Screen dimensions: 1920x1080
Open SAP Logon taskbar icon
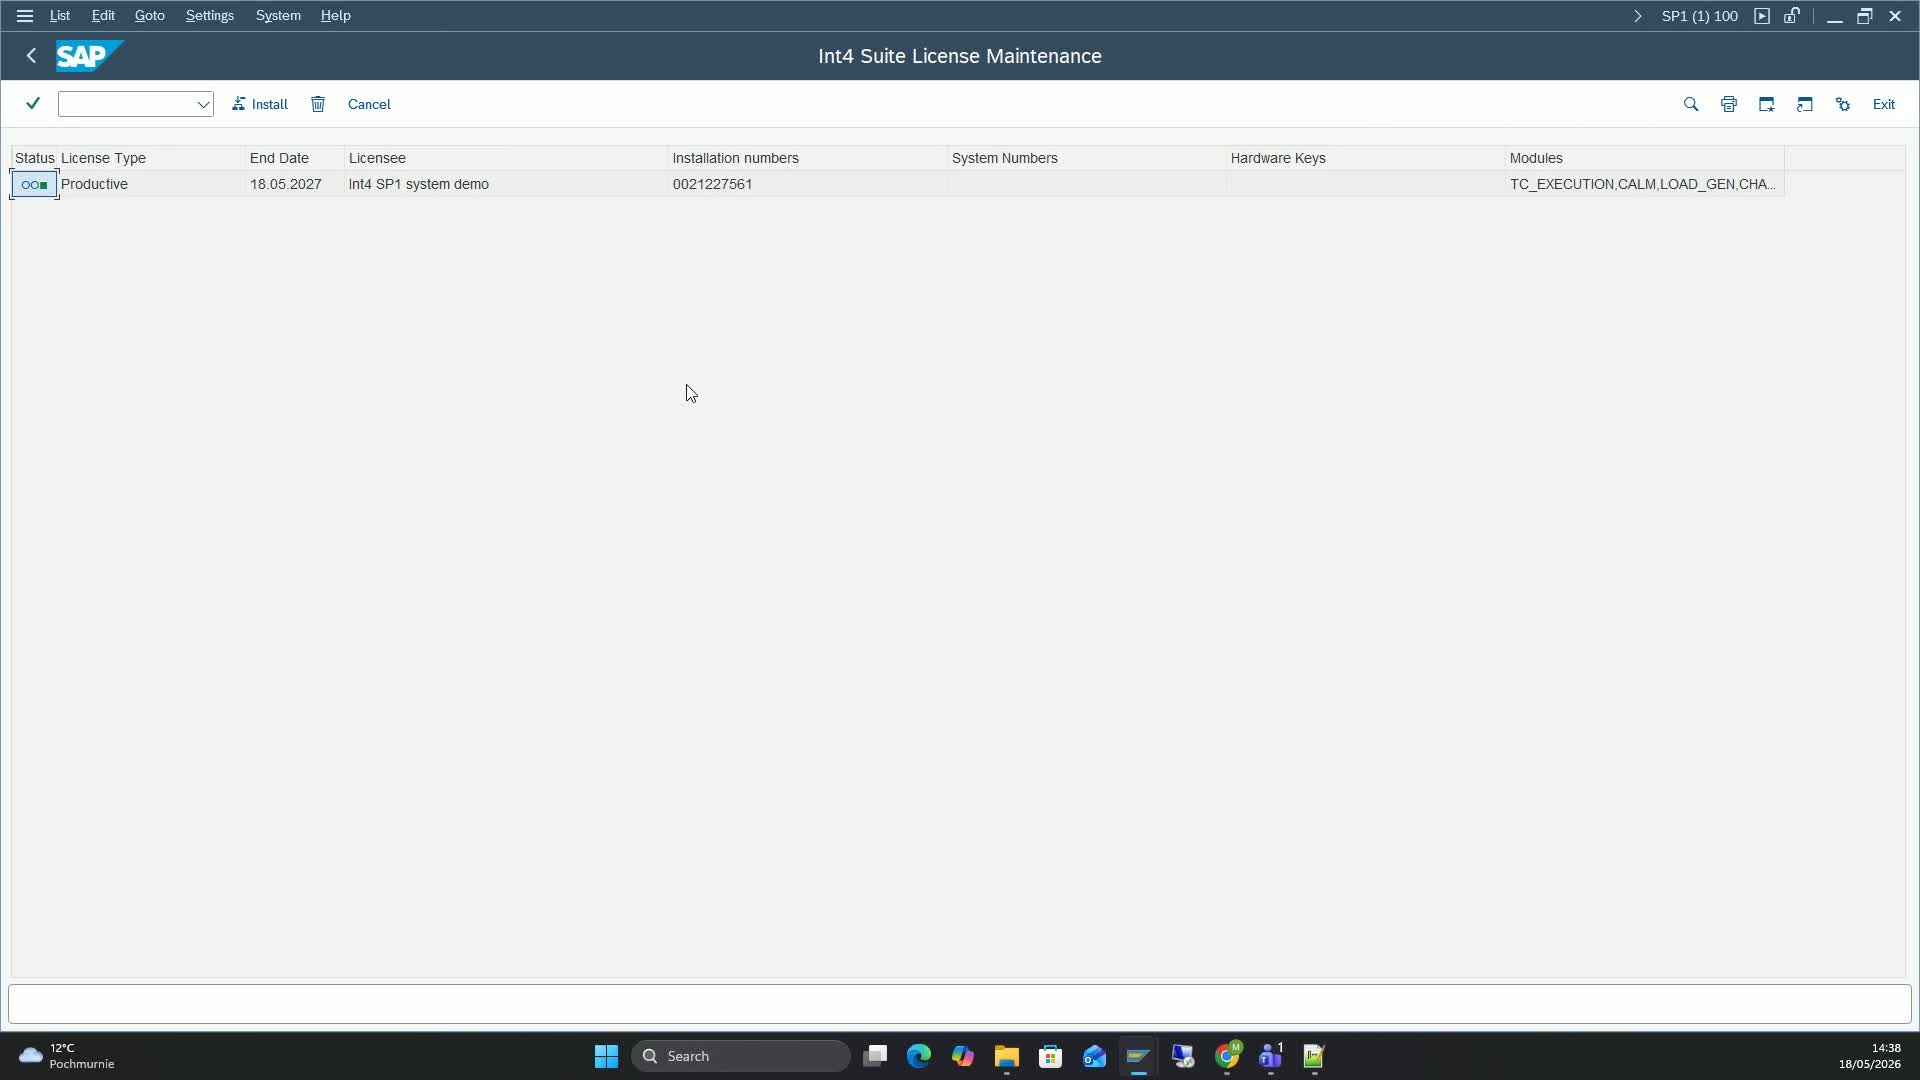(1139, 1056)
